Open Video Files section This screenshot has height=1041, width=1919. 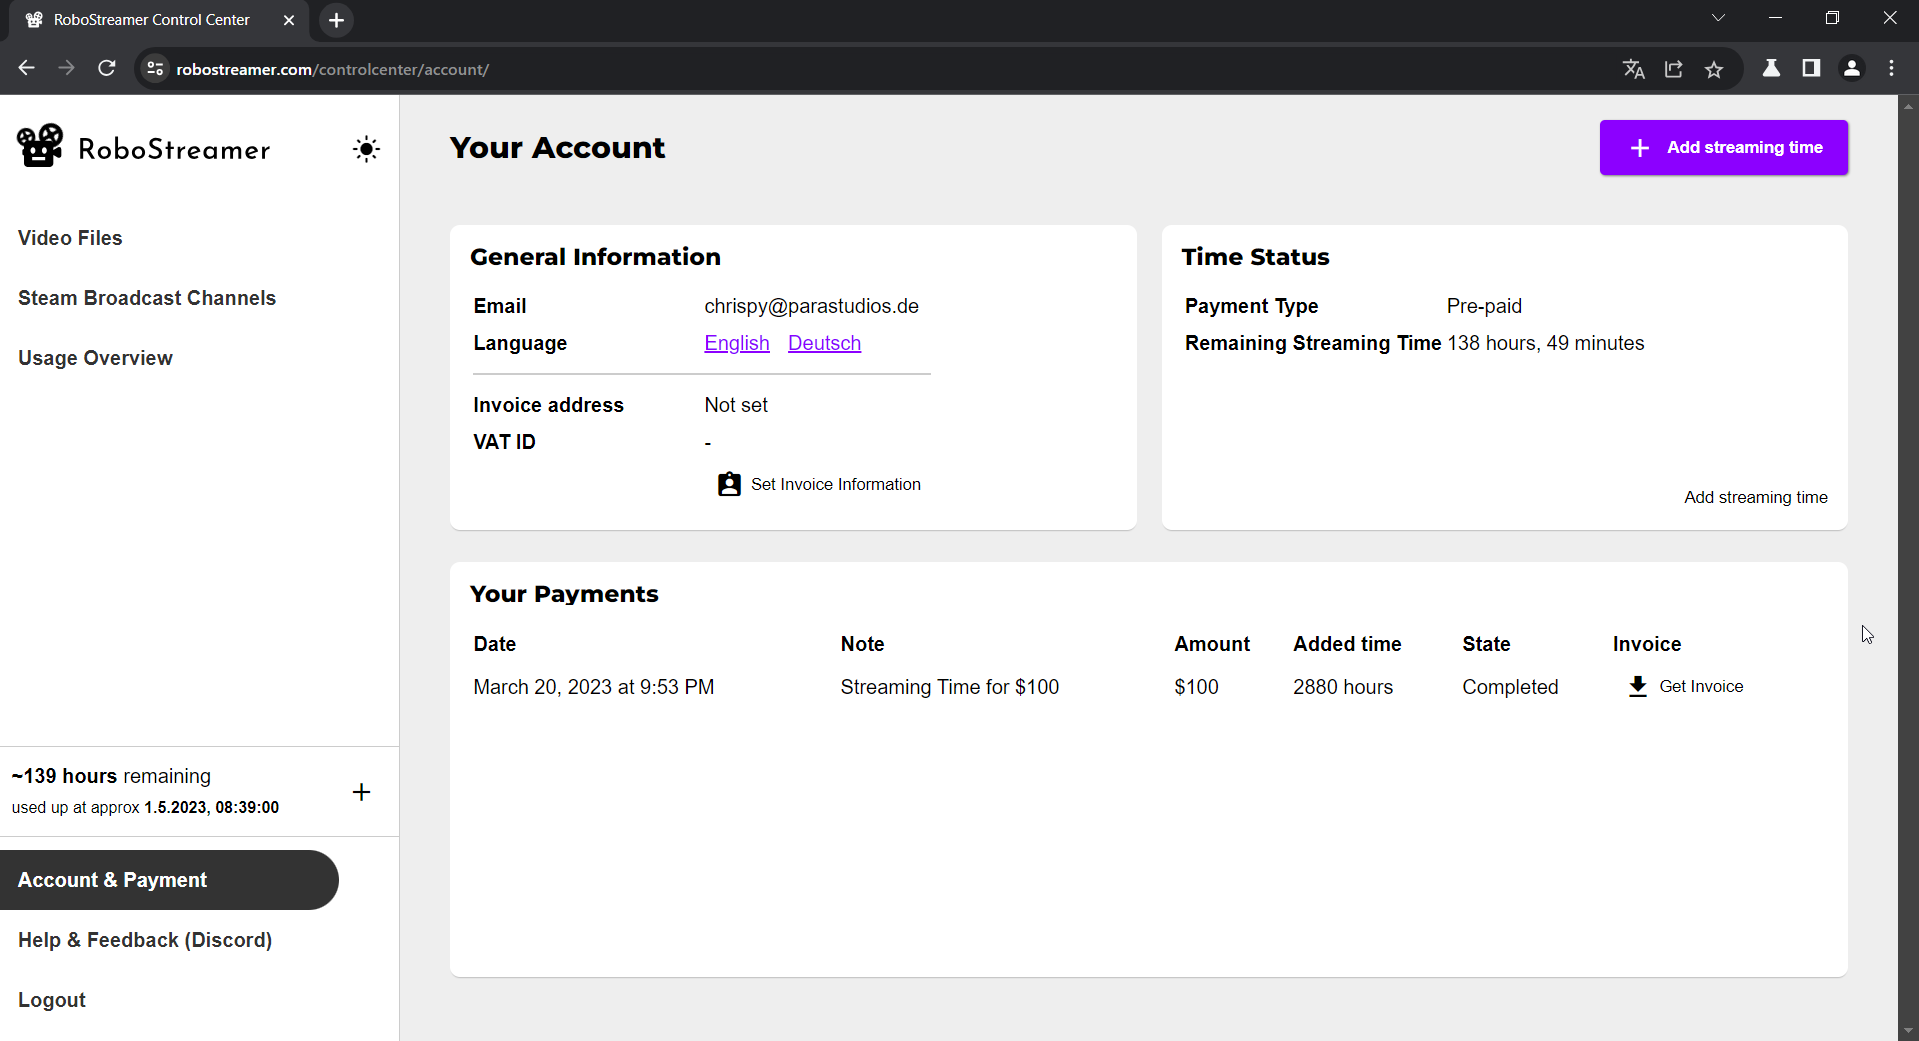coord(70,238)
